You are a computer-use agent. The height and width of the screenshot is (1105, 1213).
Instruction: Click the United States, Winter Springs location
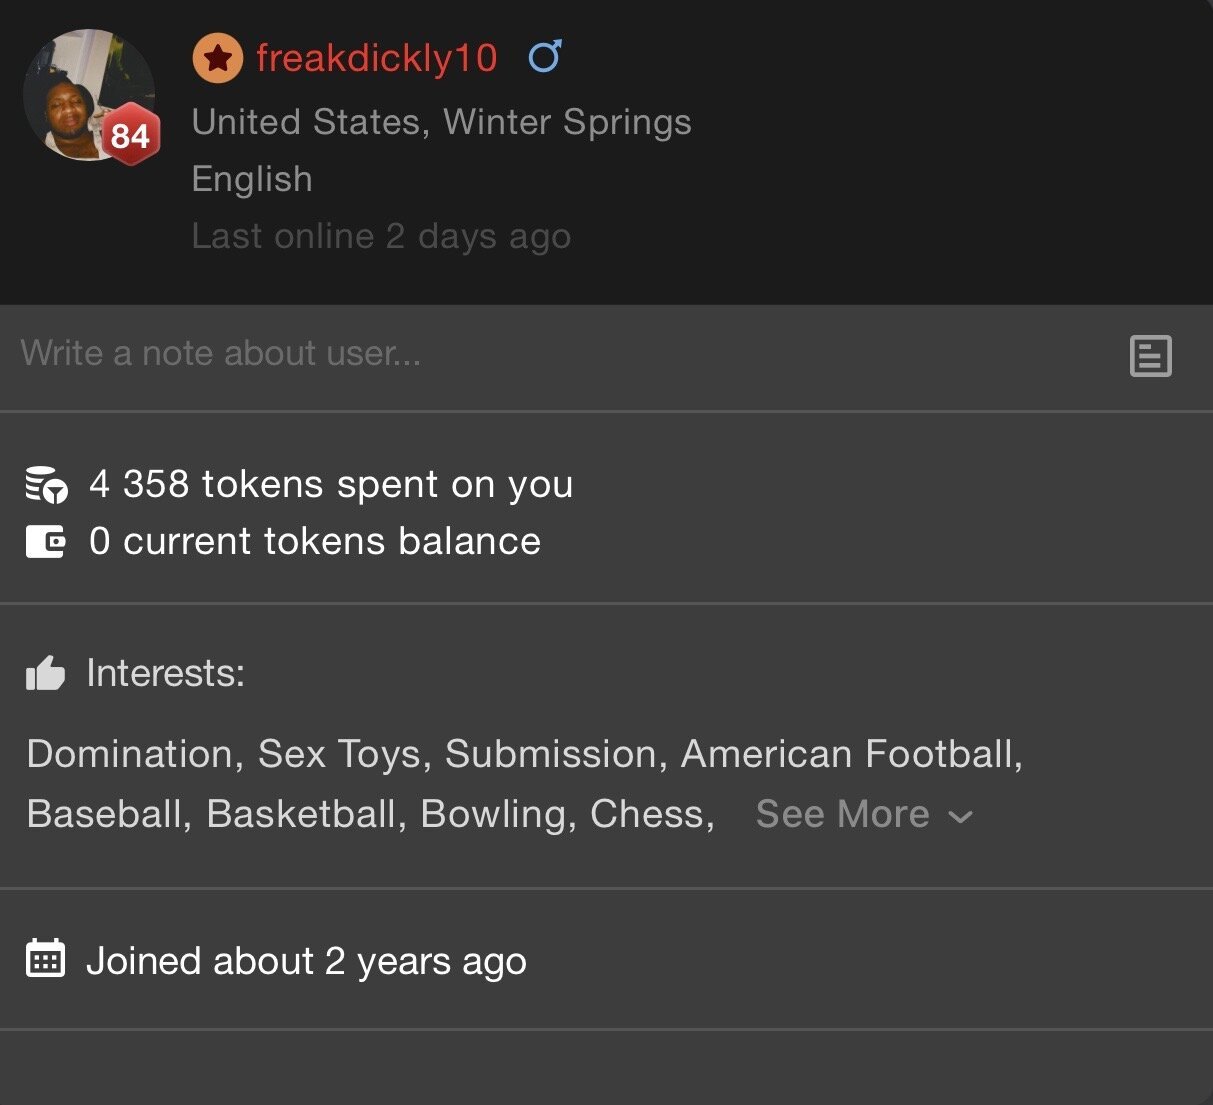(x=441, y=122)
